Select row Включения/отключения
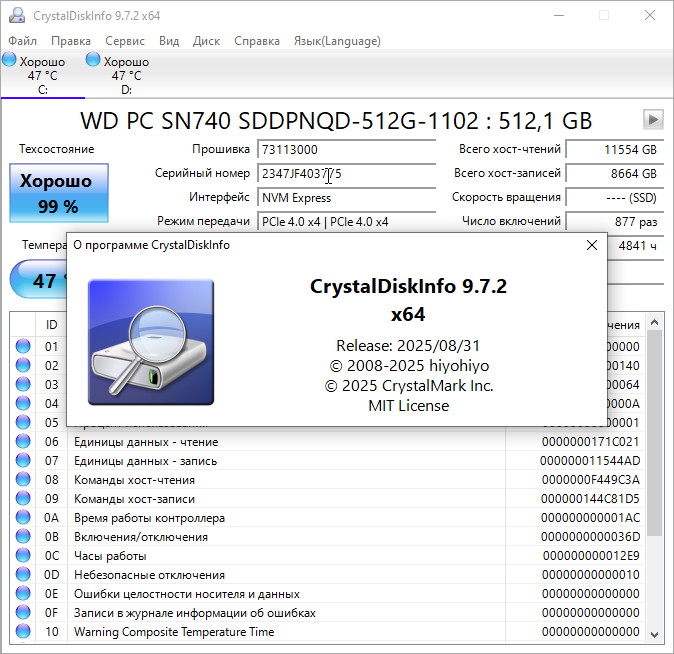This screenshot has width=674, height=654. click(x=328, y=537)
